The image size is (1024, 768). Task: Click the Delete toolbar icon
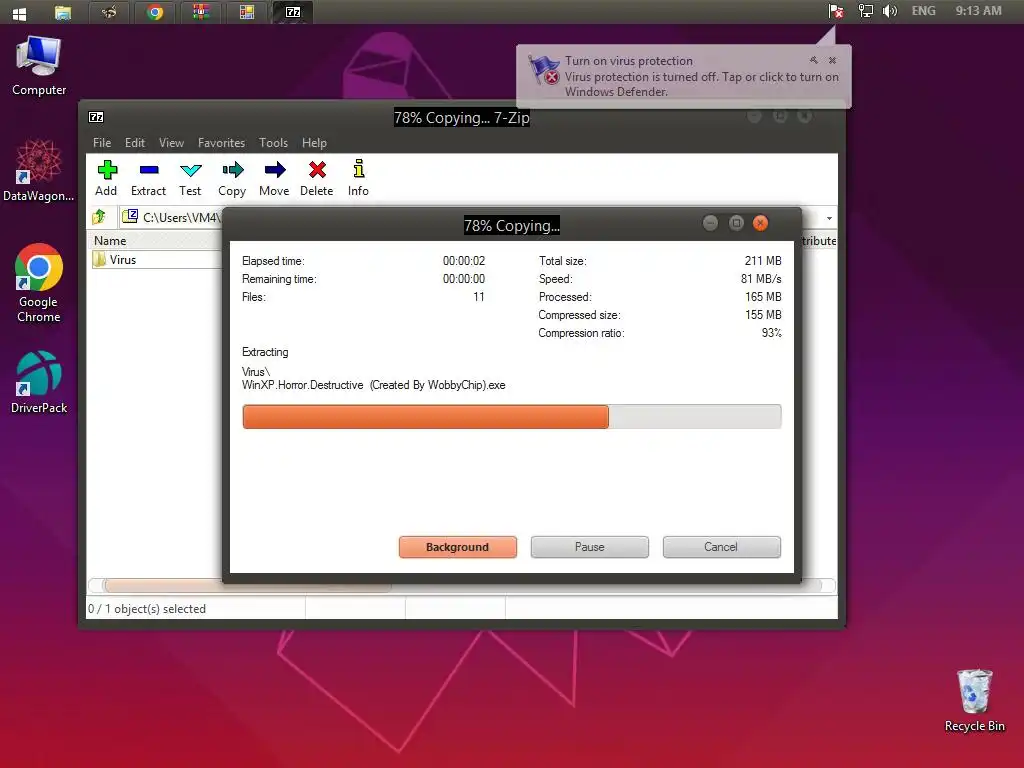317,171
